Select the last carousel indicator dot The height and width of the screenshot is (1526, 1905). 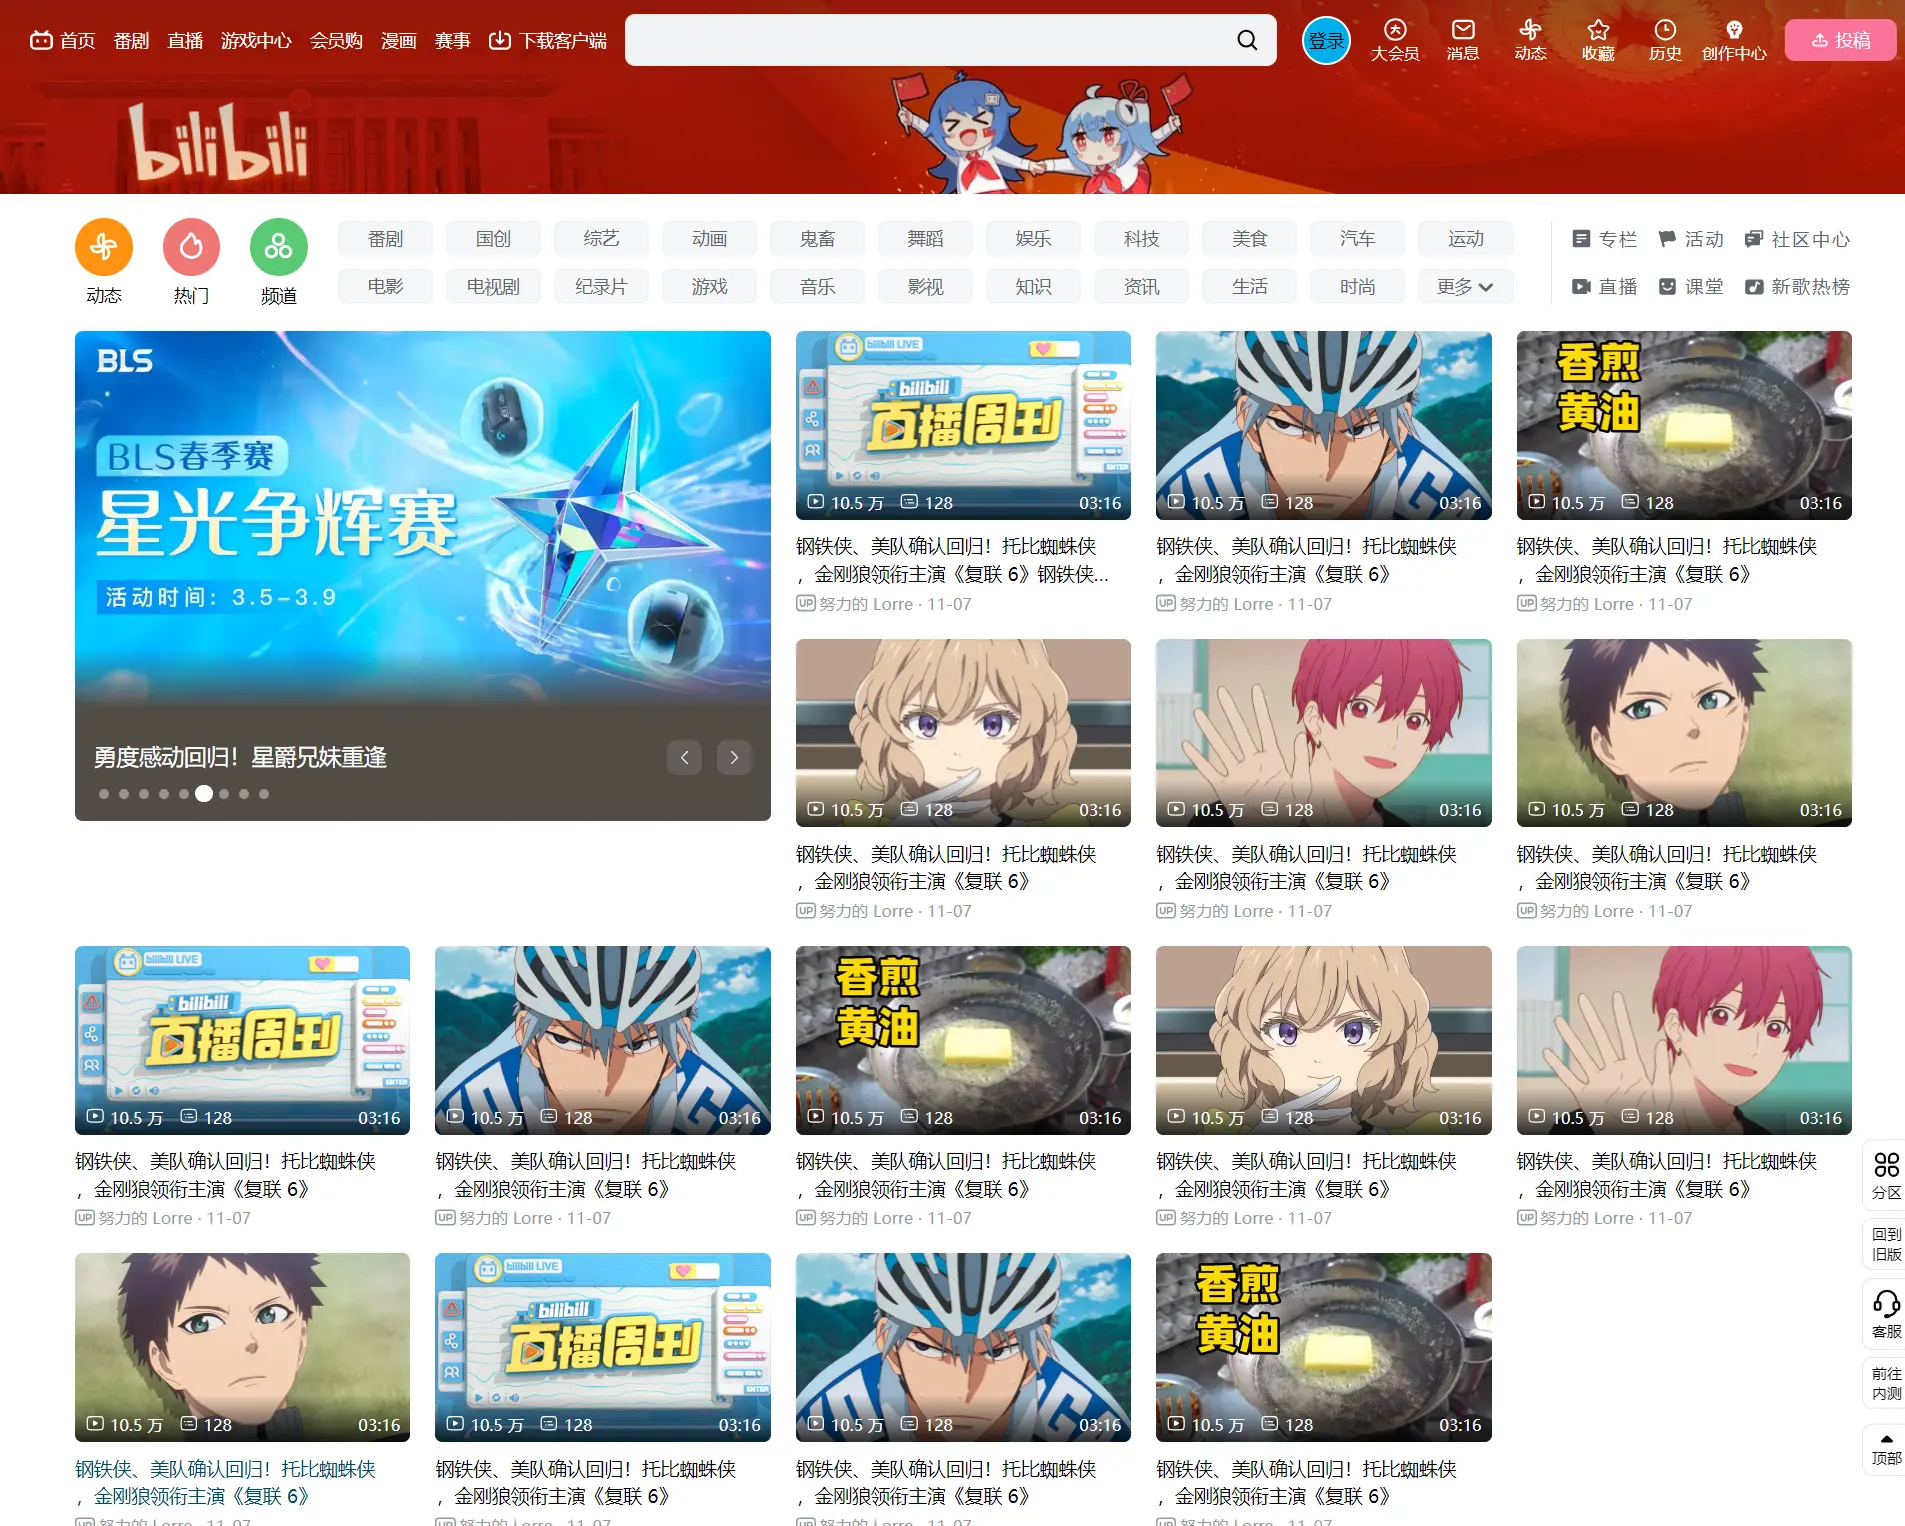[x=264, y=794]
